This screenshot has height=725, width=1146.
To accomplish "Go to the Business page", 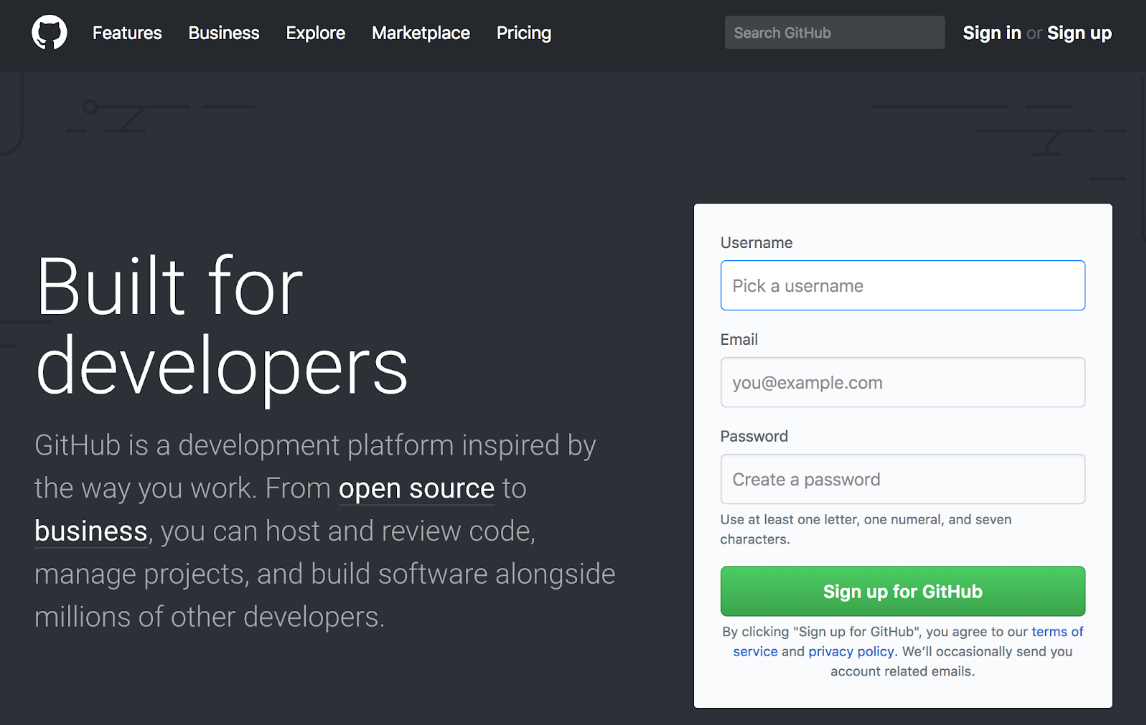I will (x=224, y=33).
